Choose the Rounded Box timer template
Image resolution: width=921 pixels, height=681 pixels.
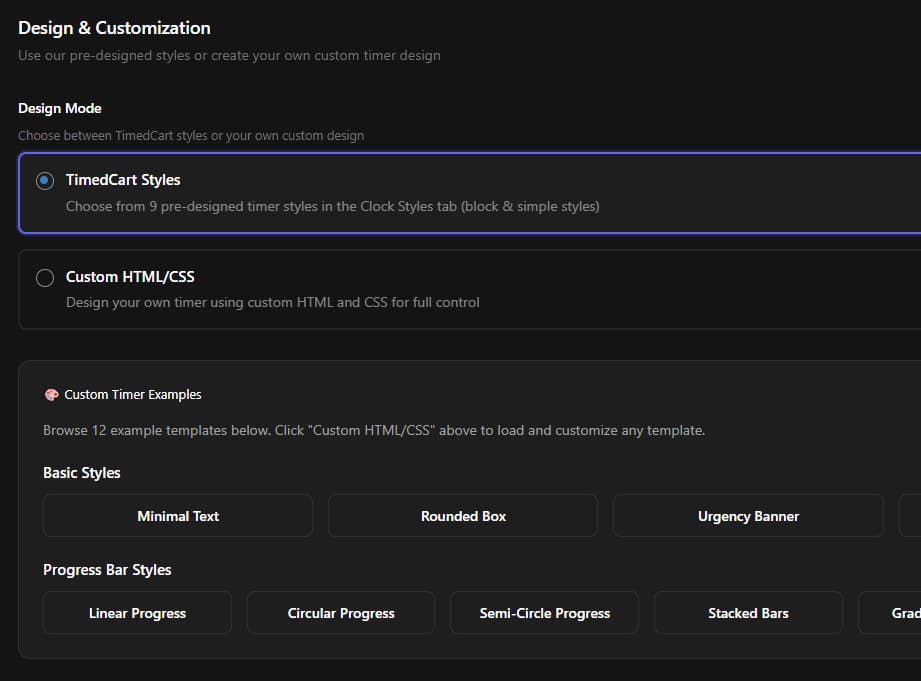[462, 515]
